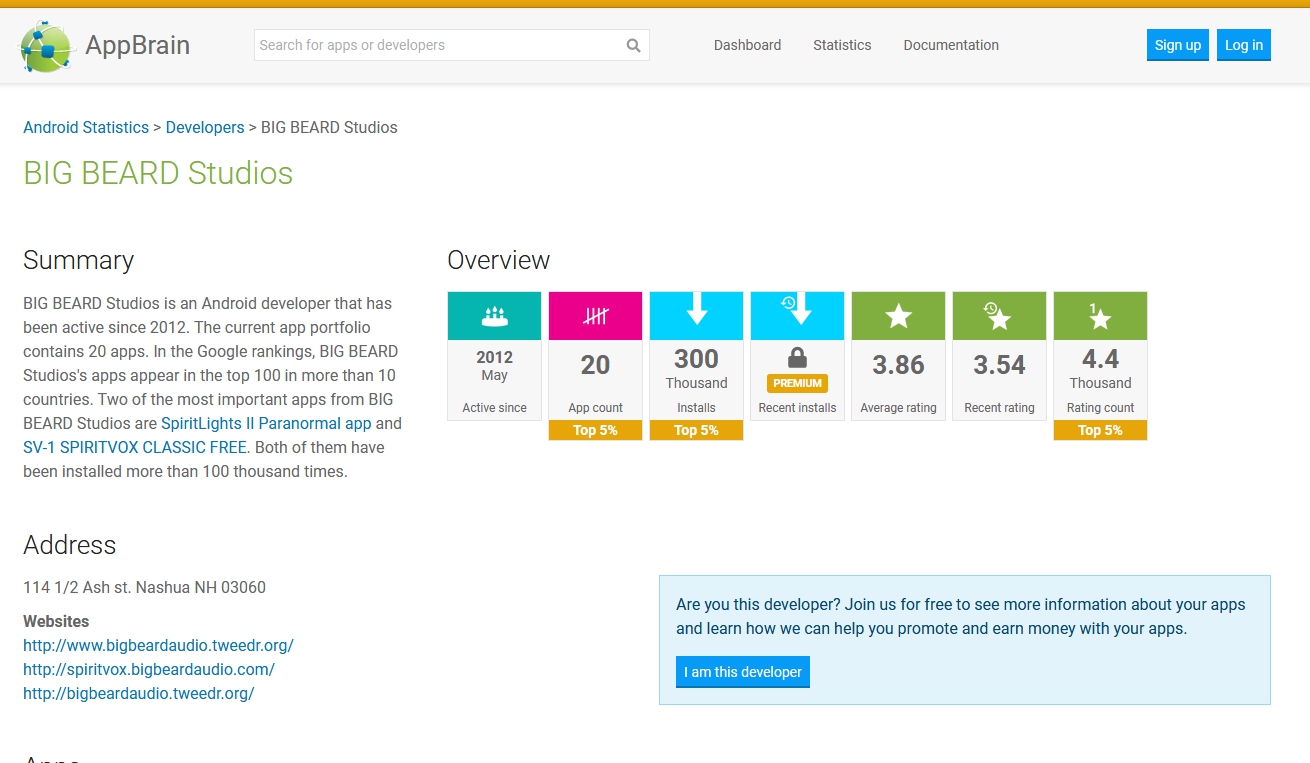Click the 2012 May Active since value
1310x763 pixels.
click(x=495, y=366)
